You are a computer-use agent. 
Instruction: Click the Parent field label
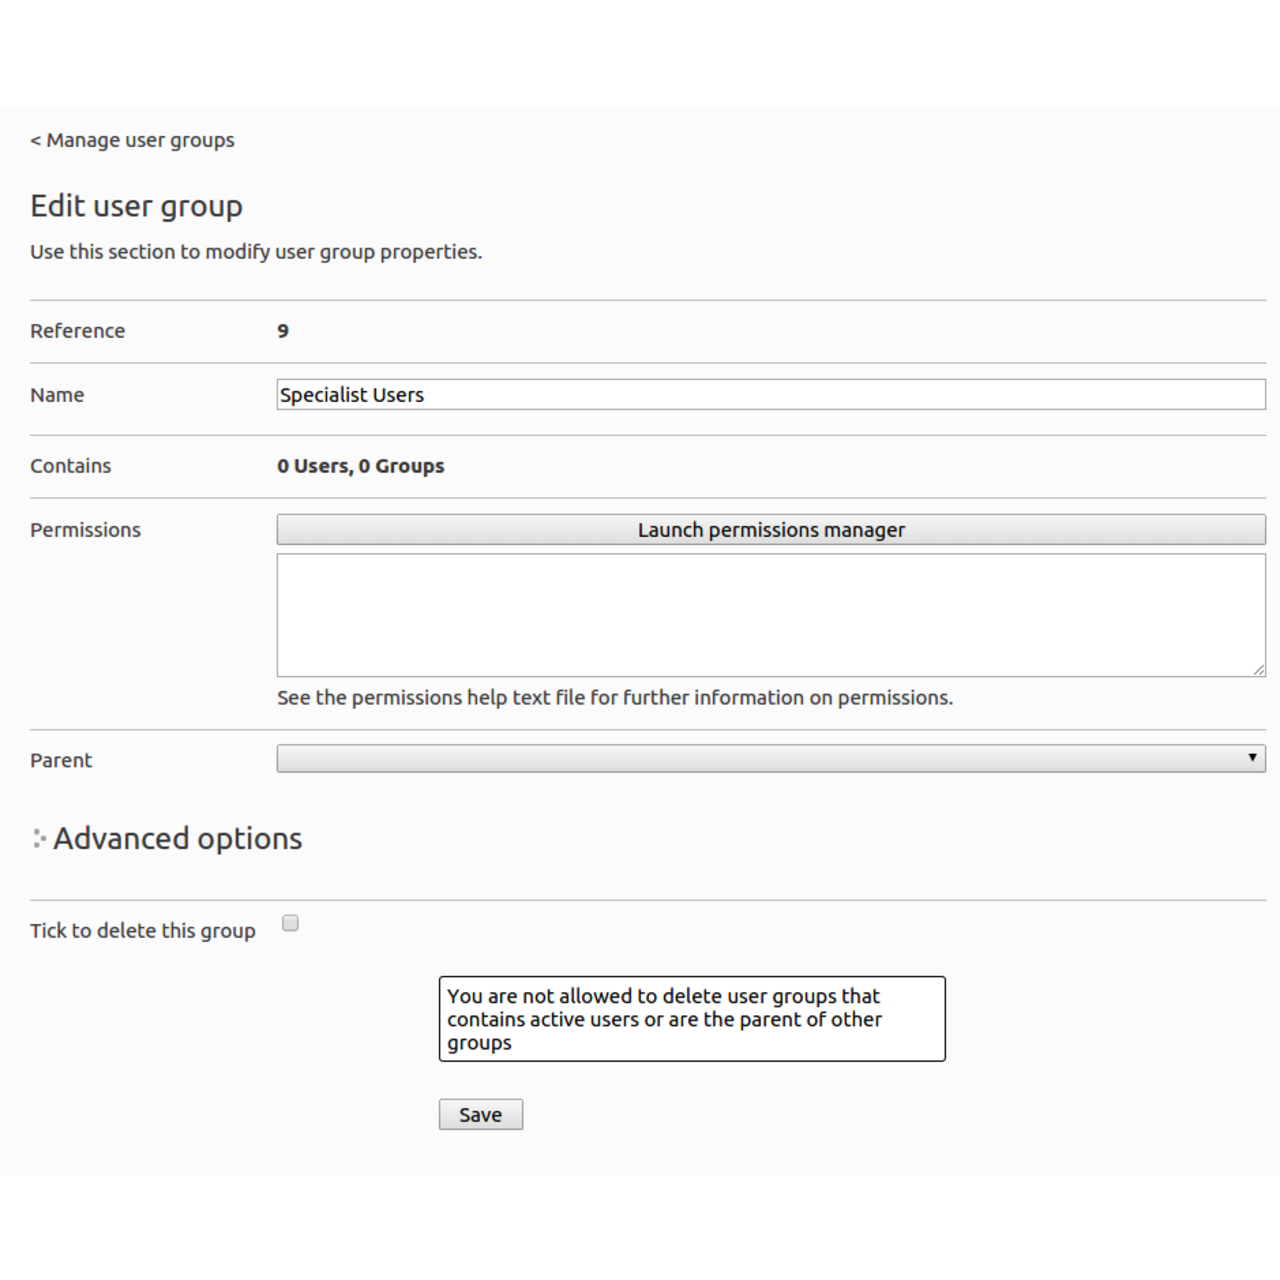point(61,760)
